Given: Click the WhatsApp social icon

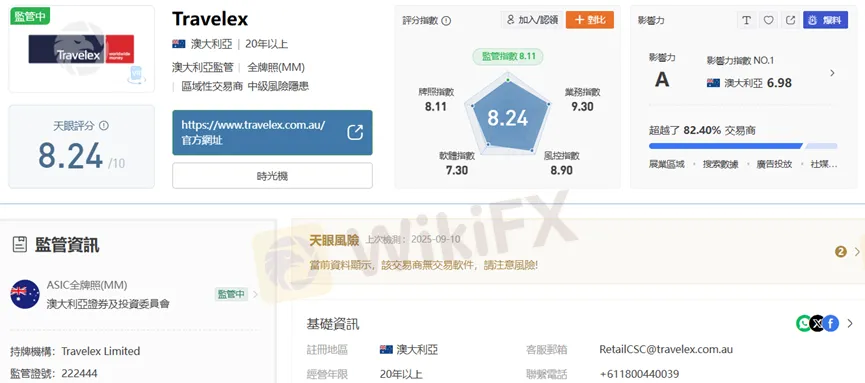Looking at the screenshot, I should (x=804, y=323).
